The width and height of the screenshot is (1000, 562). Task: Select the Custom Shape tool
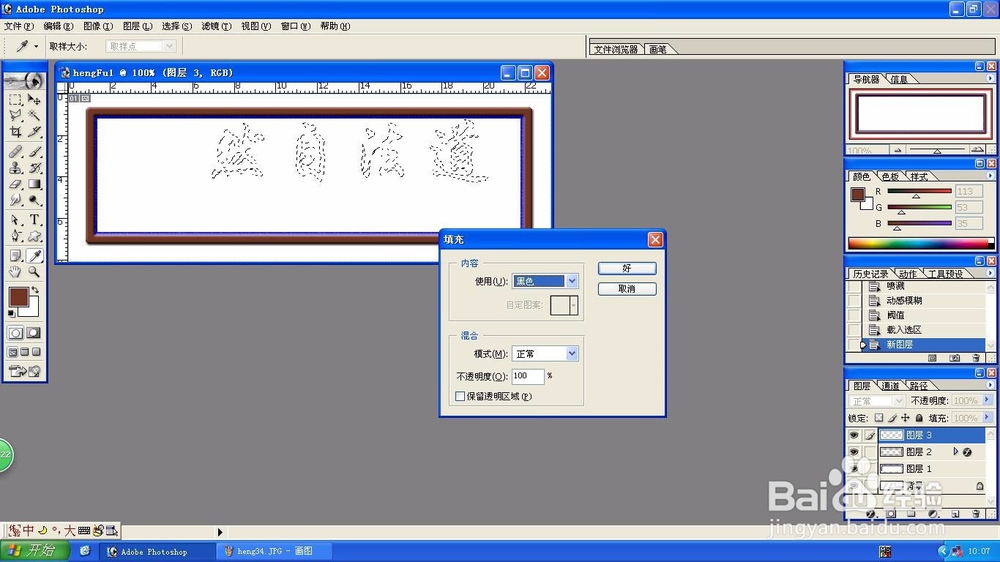click(x=34, y=236)
